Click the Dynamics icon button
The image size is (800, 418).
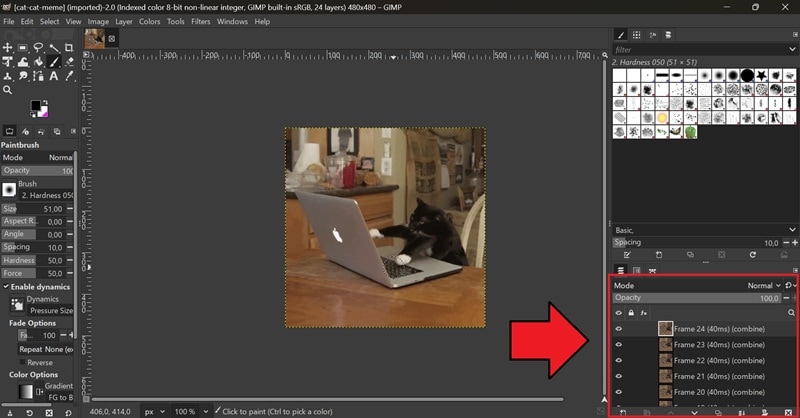tap(17, 305)
